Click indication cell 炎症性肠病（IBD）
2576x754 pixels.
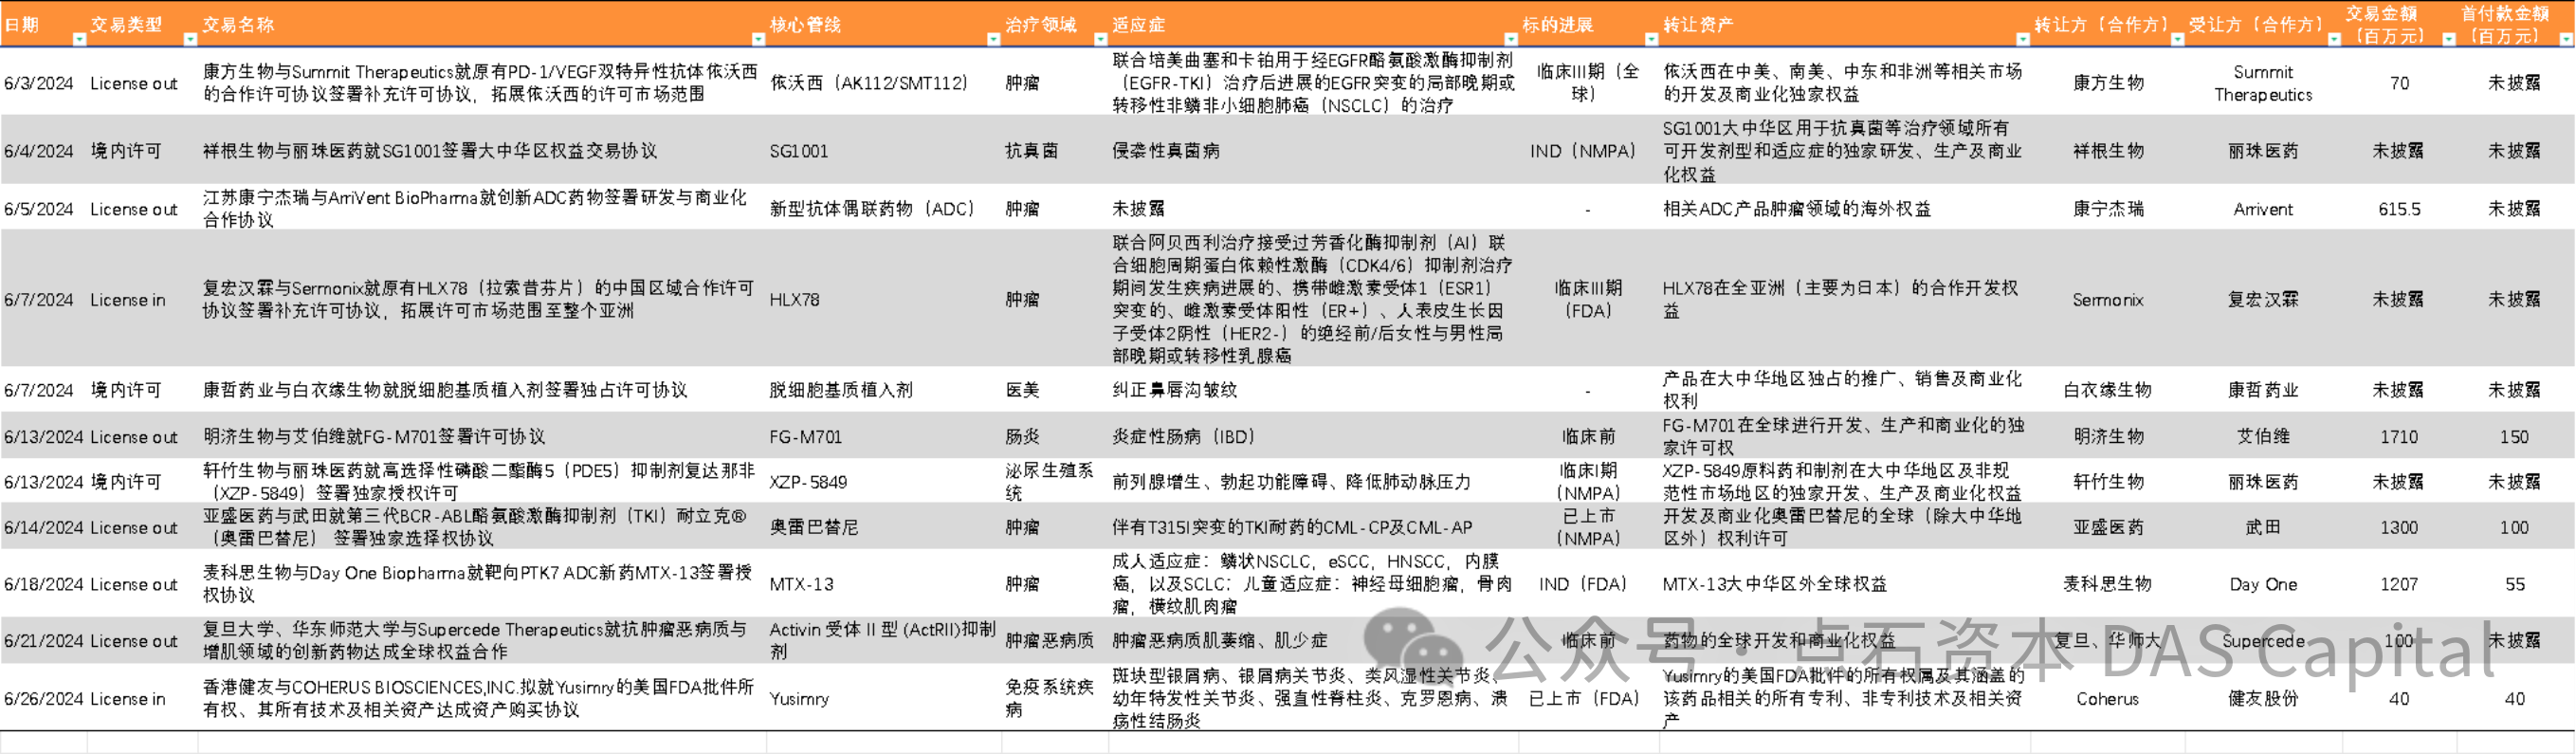tap(1184, 437)
